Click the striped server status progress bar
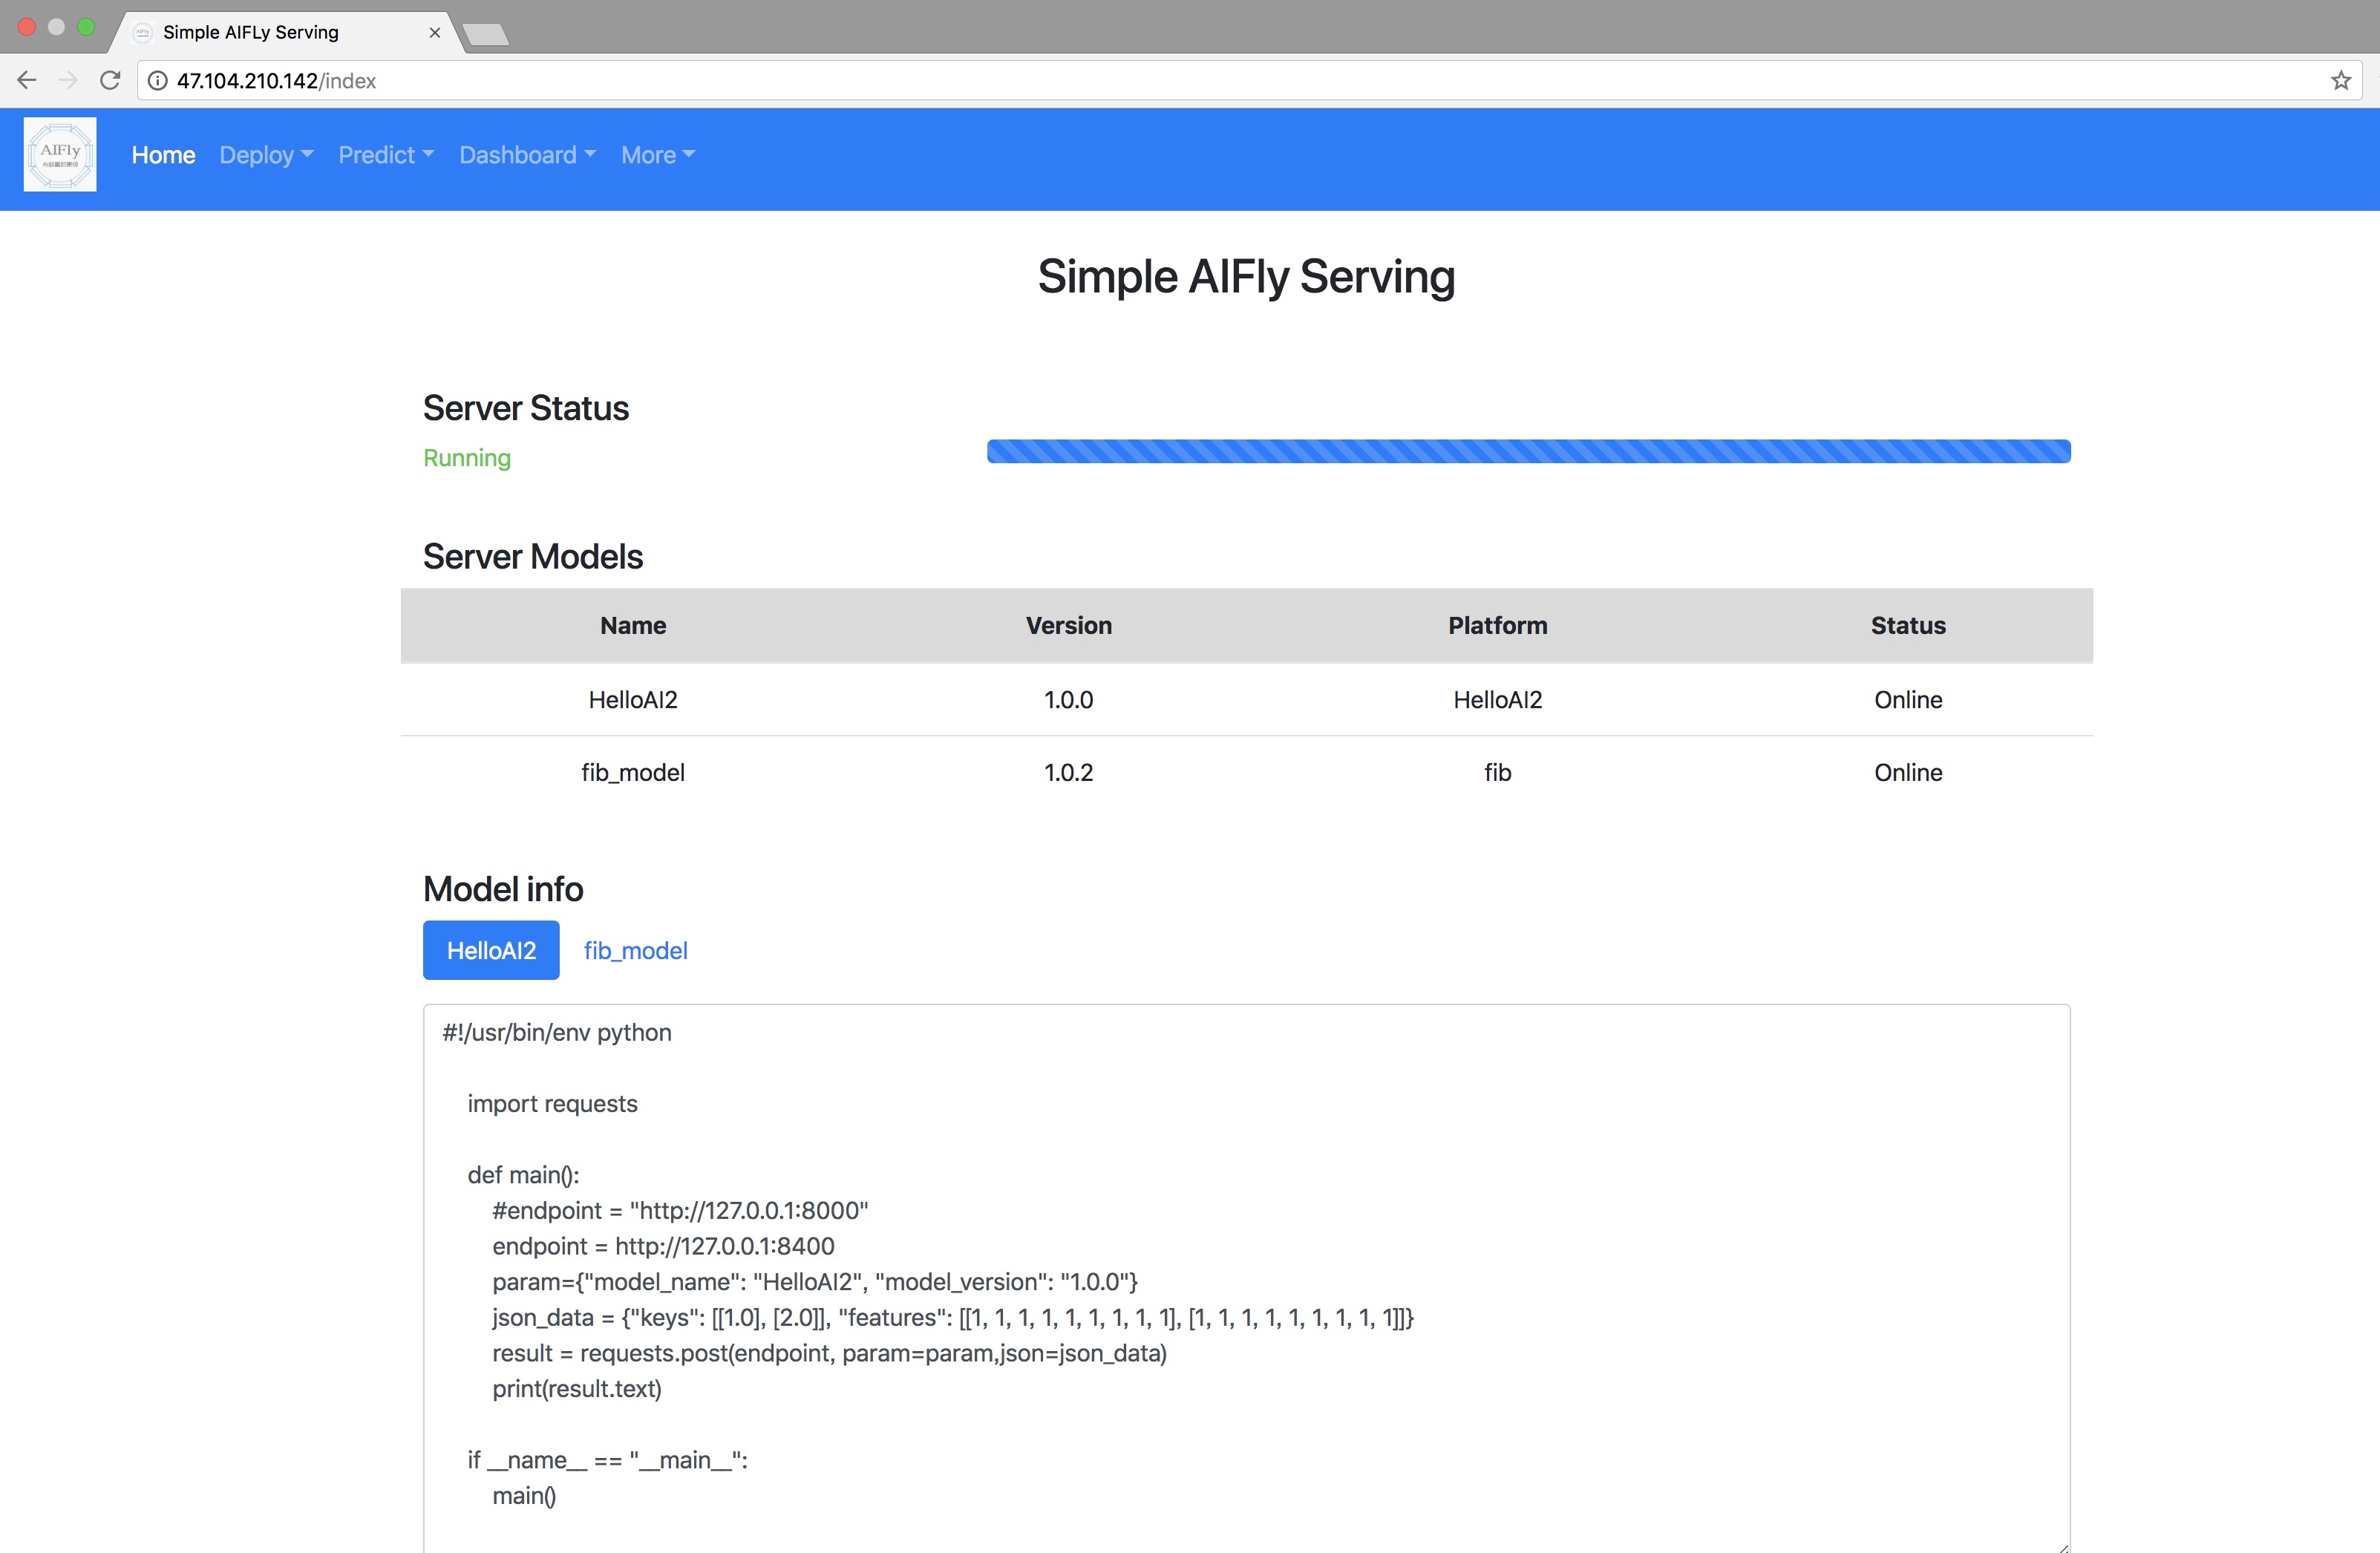2380x1553 pixels. [x=1528, y=451]
